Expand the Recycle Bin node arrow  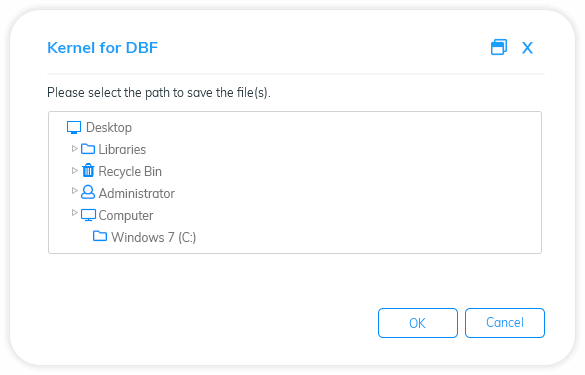pyautogui.click(x=74, y=171)
